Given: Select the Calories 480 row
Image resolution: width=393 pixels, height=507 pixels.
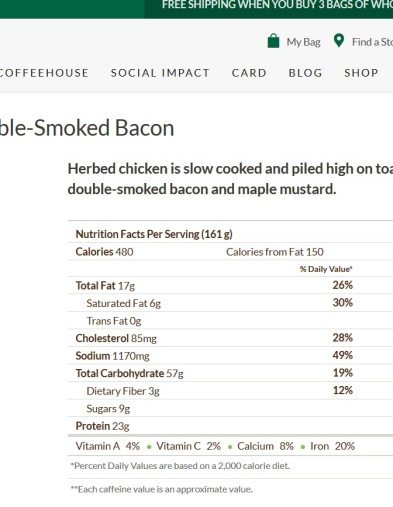Looking at the screenshot, I should tap(230, 252).
